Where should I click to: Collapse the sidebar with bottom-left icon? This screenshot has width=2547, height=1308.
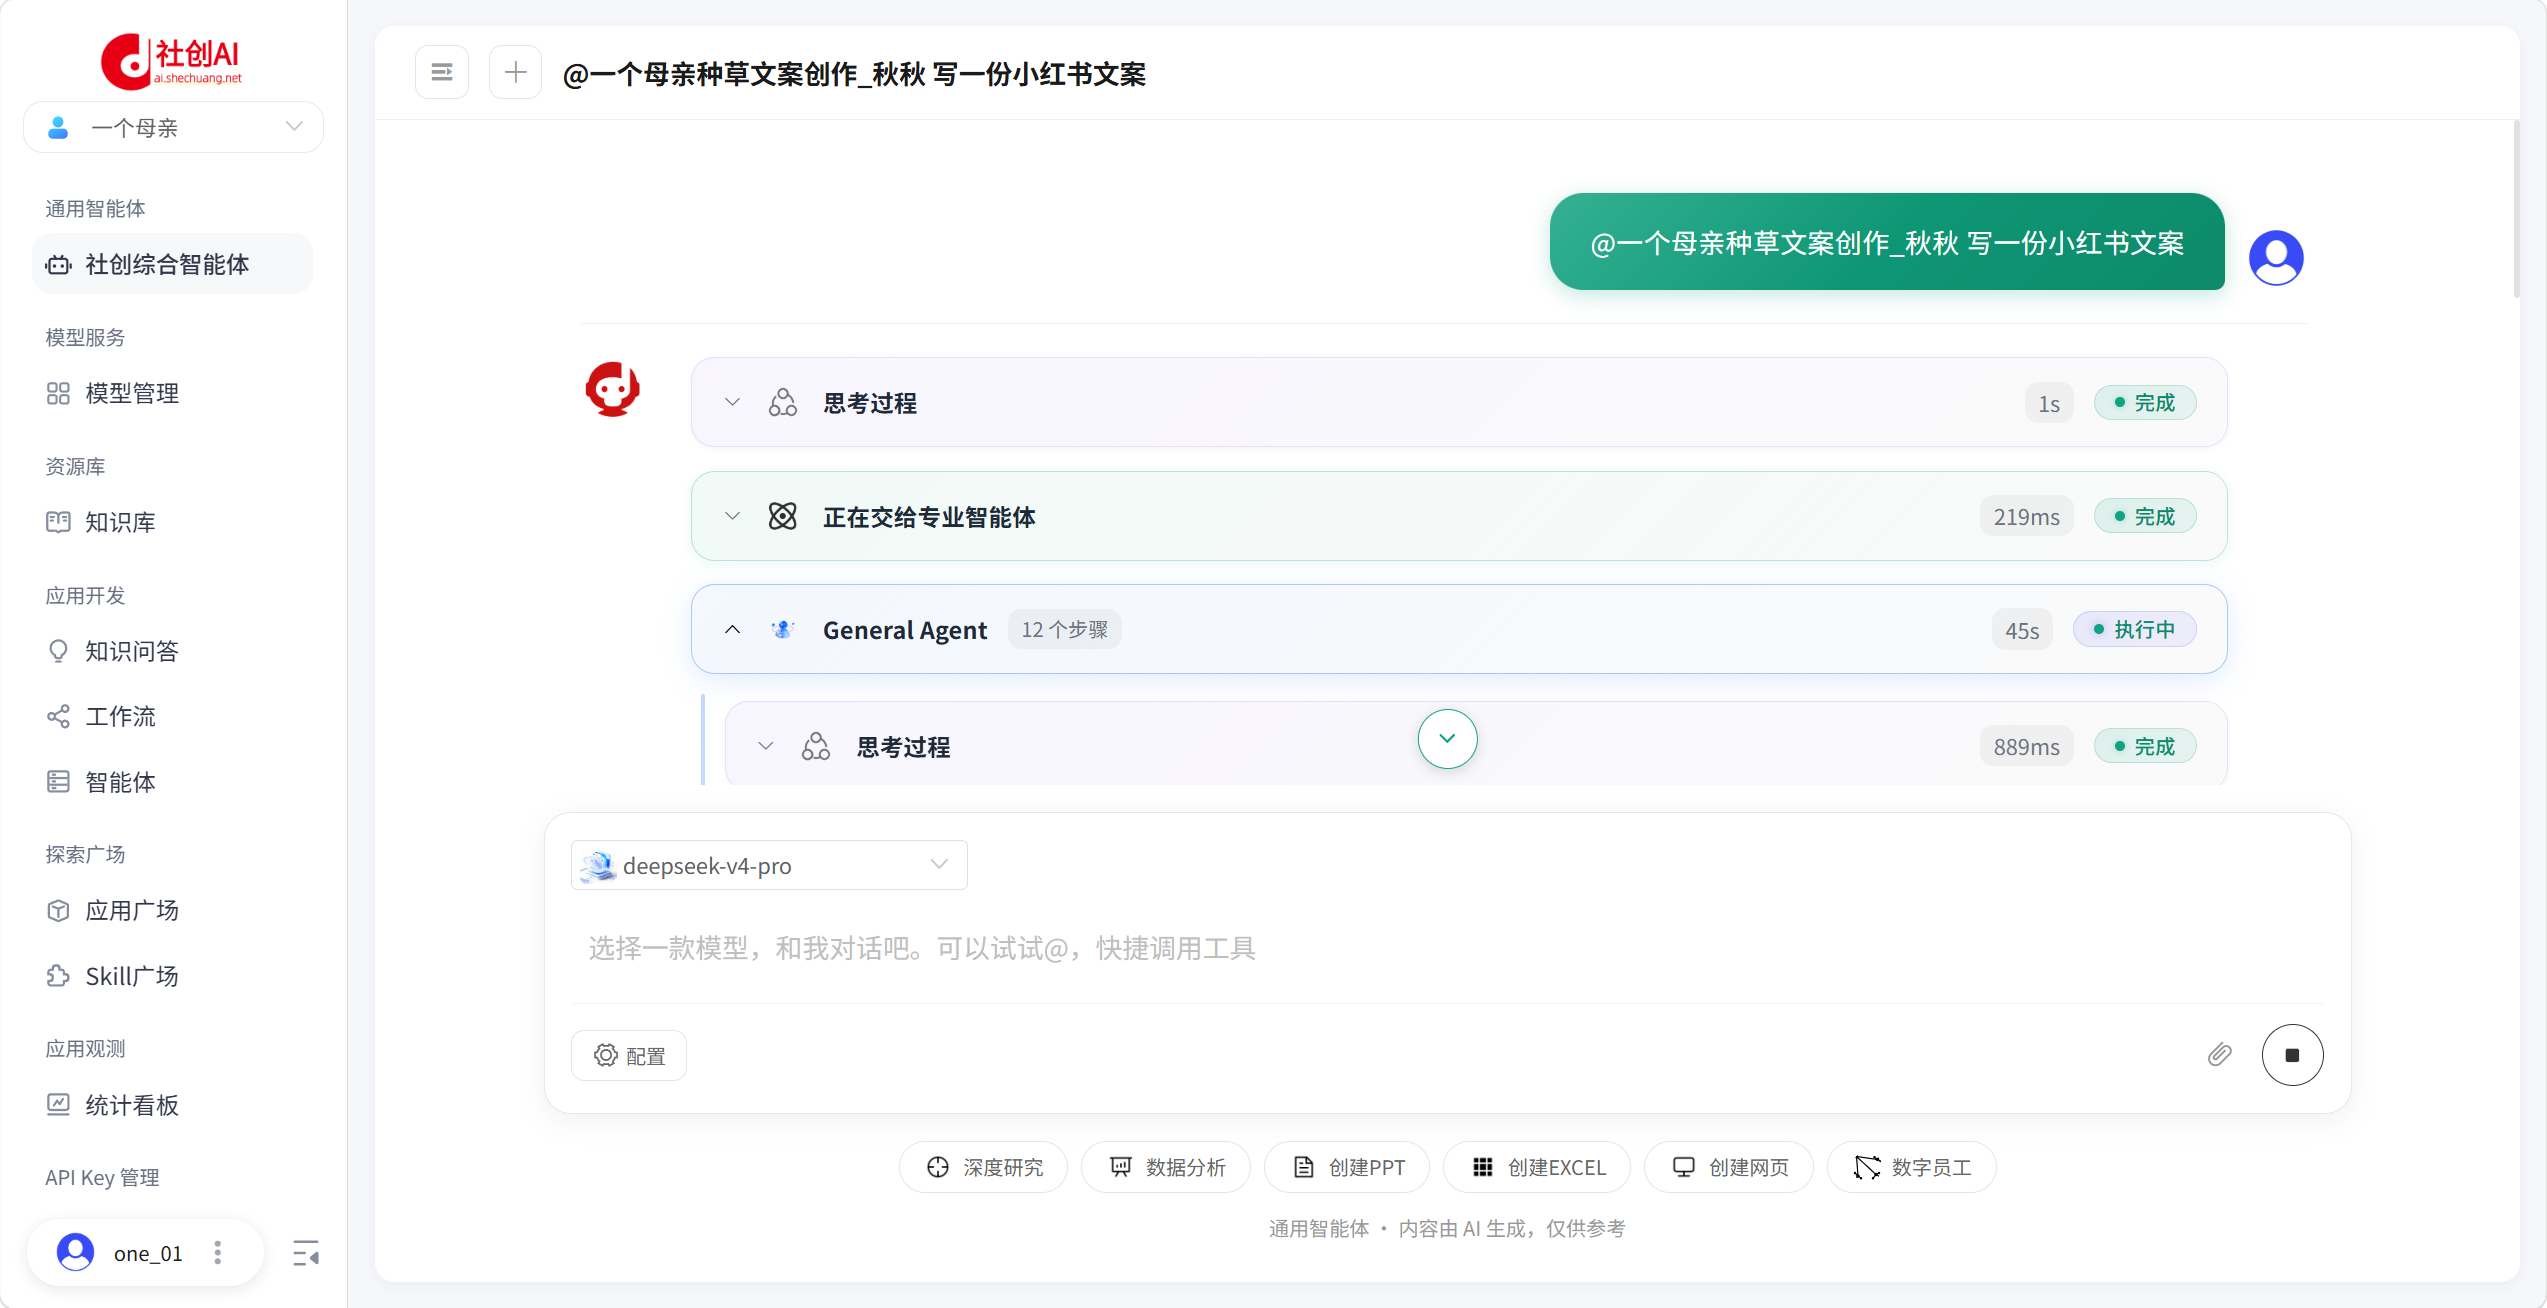[305, 1253]
